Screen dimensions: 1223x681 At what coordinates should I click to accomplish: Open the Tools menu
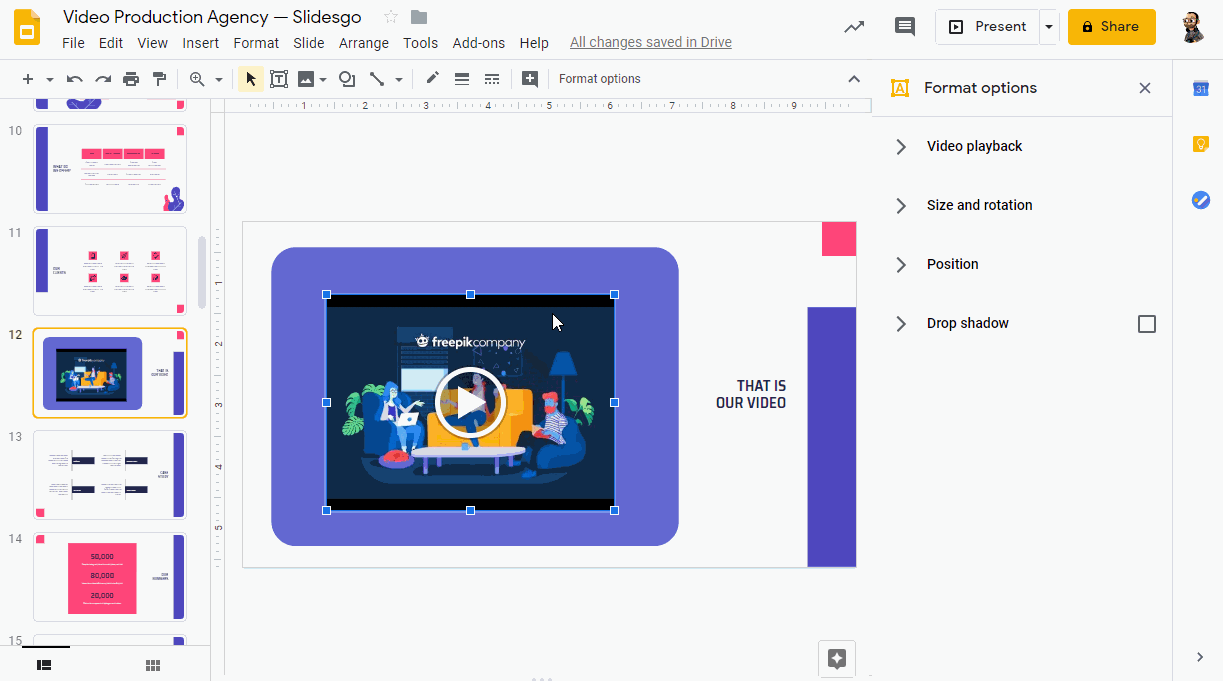click(x=421, y=43)
